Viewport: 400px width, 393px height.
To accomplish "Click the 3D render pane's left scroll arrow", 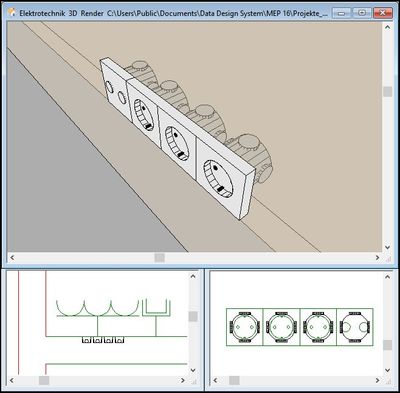I will [x=12, y=258].
